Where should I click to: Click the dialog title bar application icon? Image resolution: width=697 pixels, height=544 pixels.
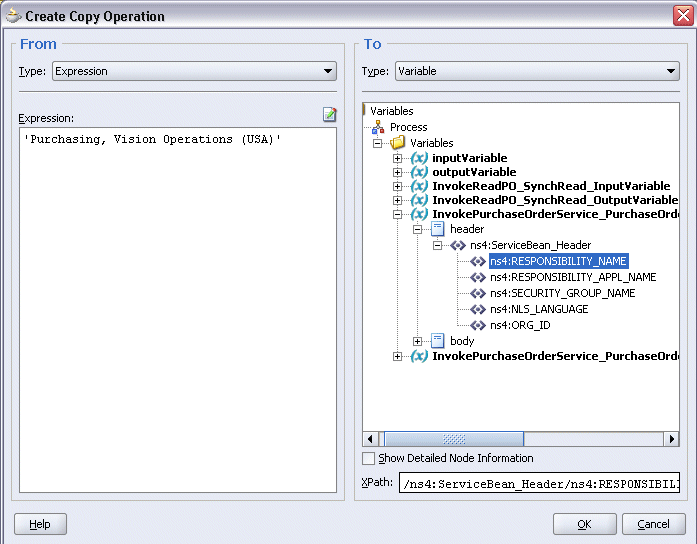point(13,16)
